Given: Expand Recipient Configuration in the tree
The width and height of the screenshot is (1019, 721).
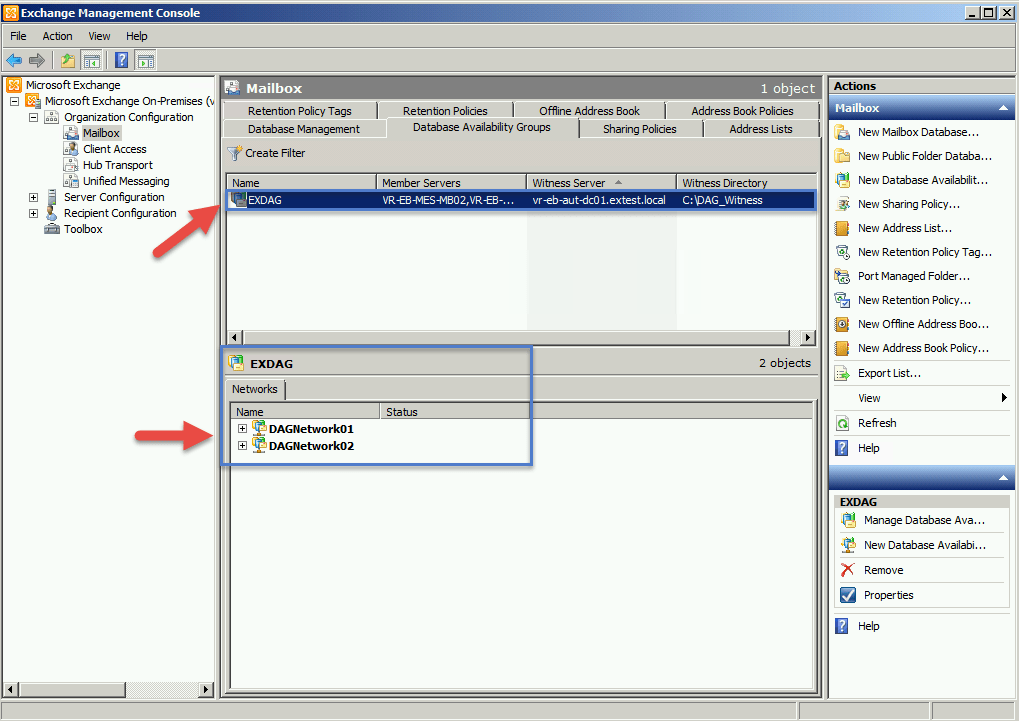Looking at the screenshot, I should coord(33,213).
